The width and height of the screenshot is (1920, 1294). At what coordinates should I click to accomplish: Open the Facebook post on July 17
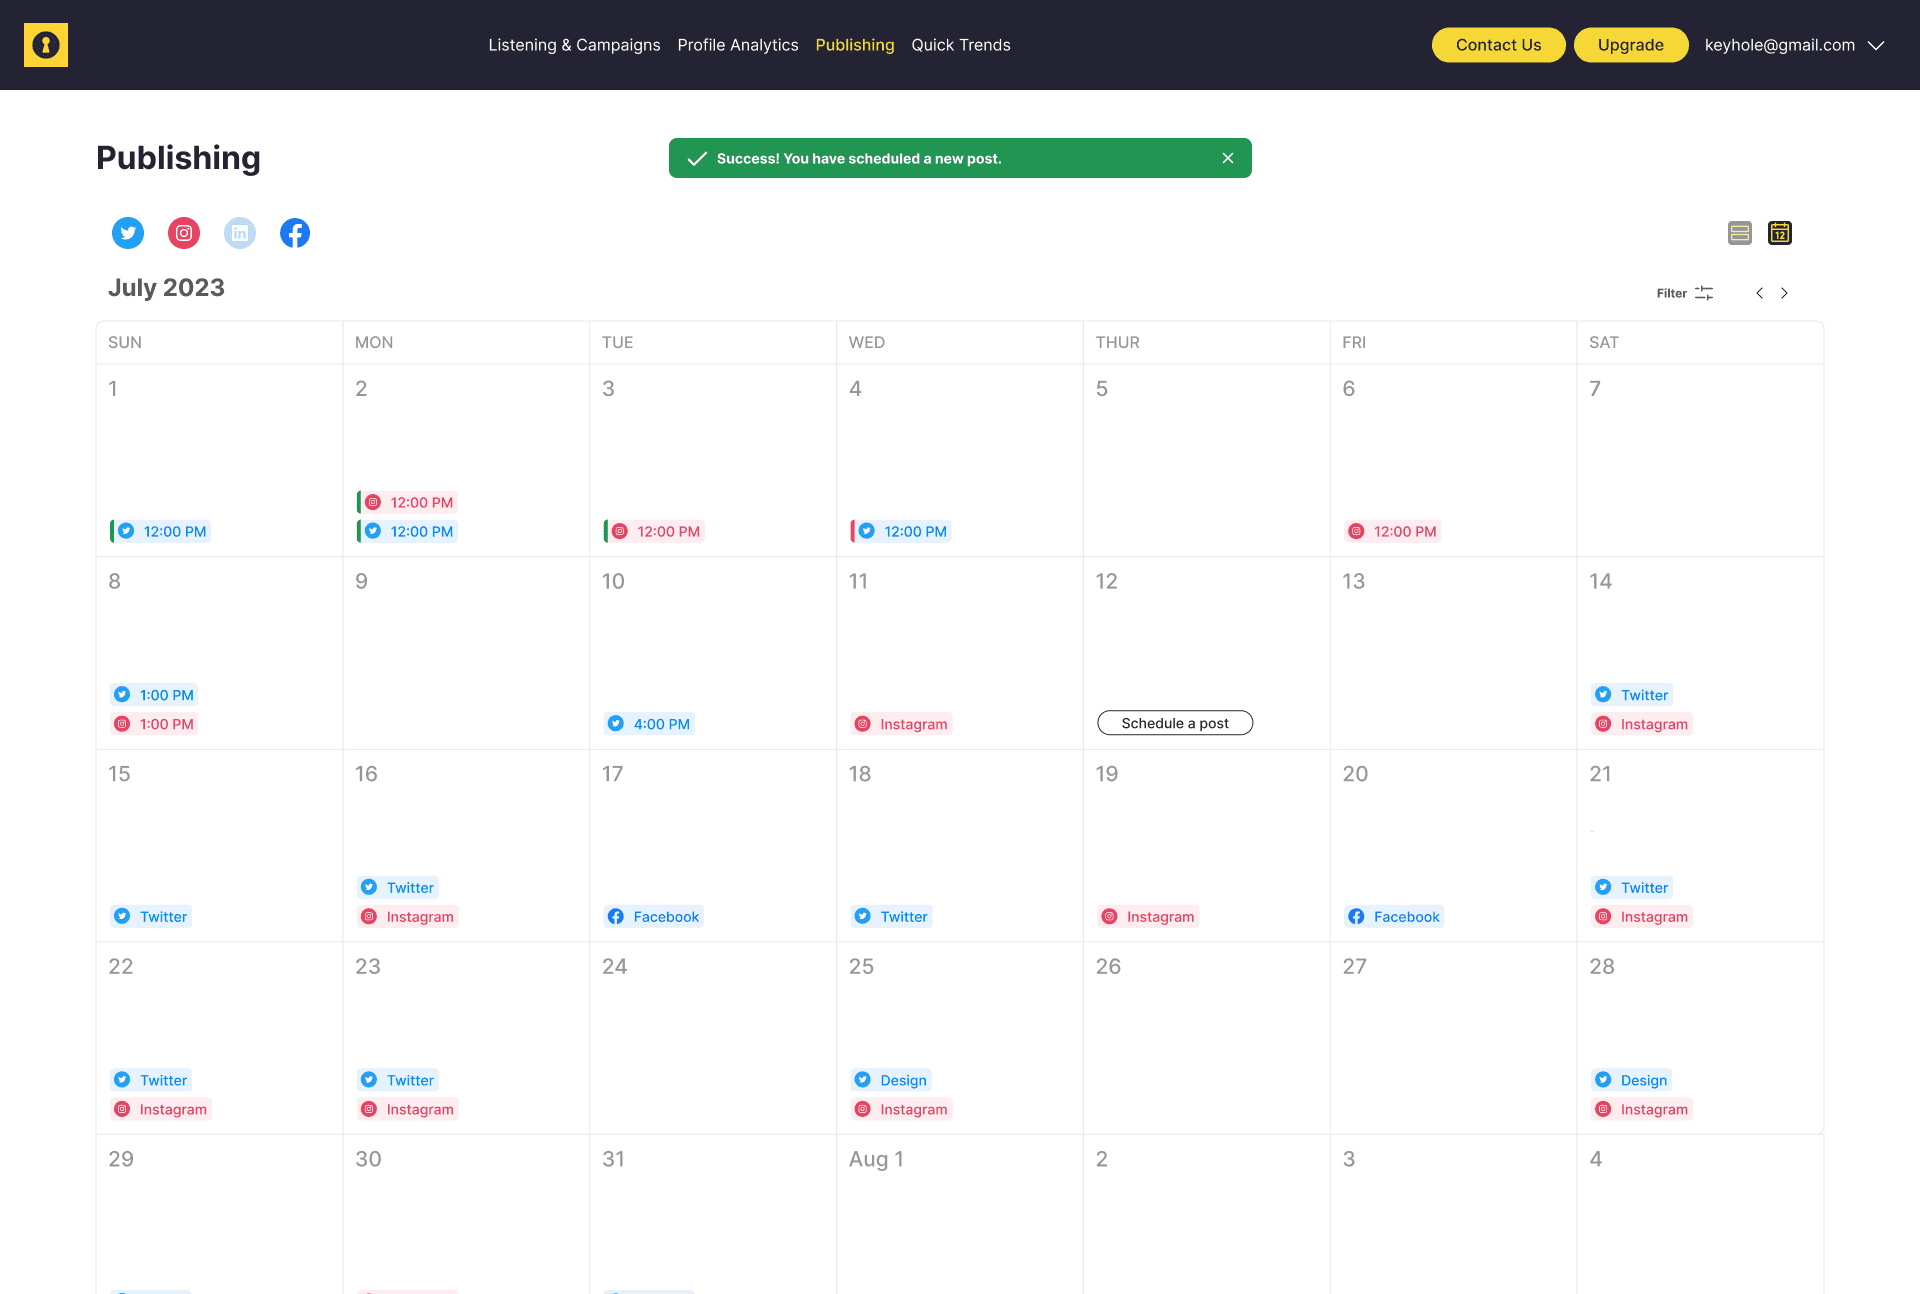pos(653,917)
